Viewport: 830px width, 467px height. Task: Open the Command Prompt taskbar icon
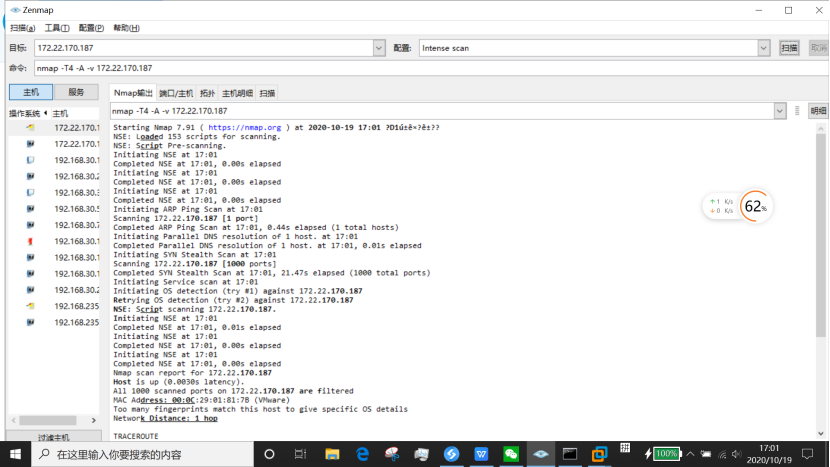coord(570,454)
